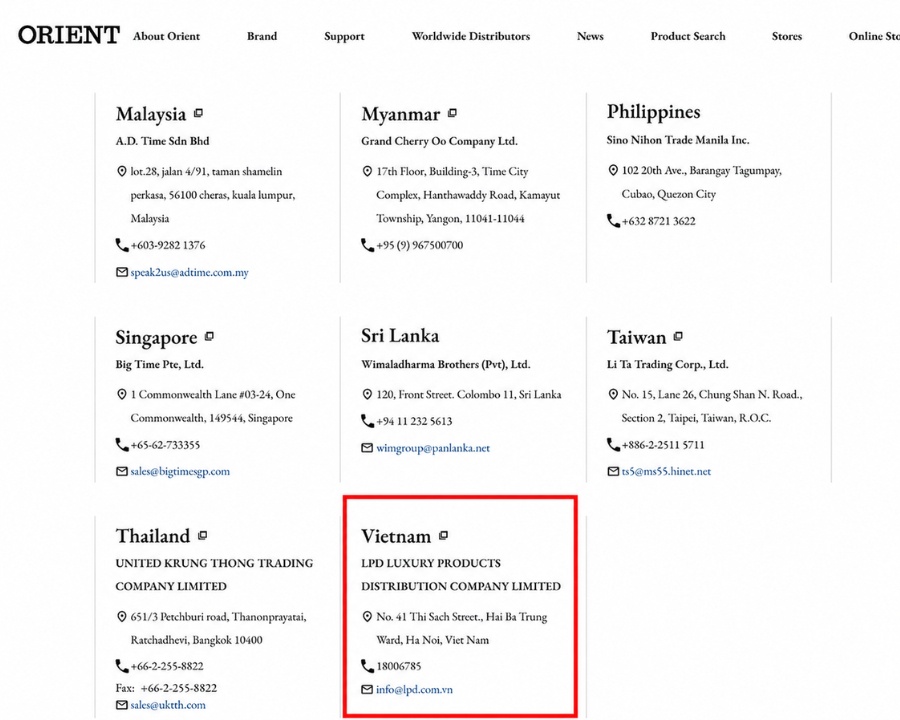Open external link icon beside Thailand
The height and width of the screenshot is (720, 900).
(202, 535)
